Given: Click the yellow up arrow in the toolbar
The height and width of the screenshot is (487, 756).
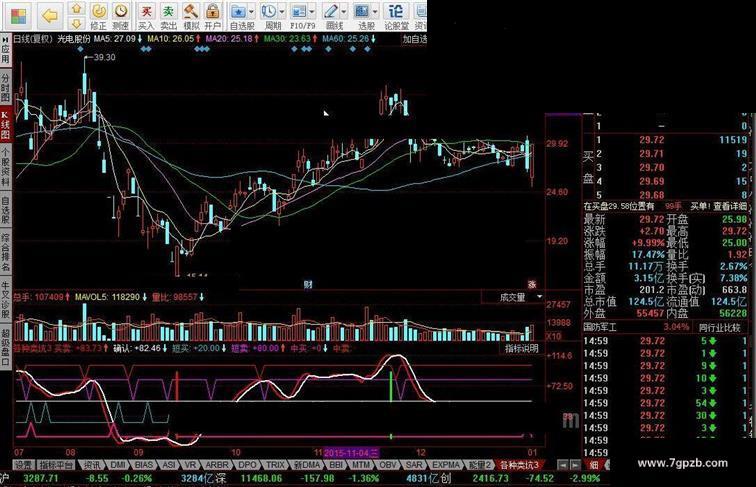Looking at the screenshot, I should coord(76,8).
